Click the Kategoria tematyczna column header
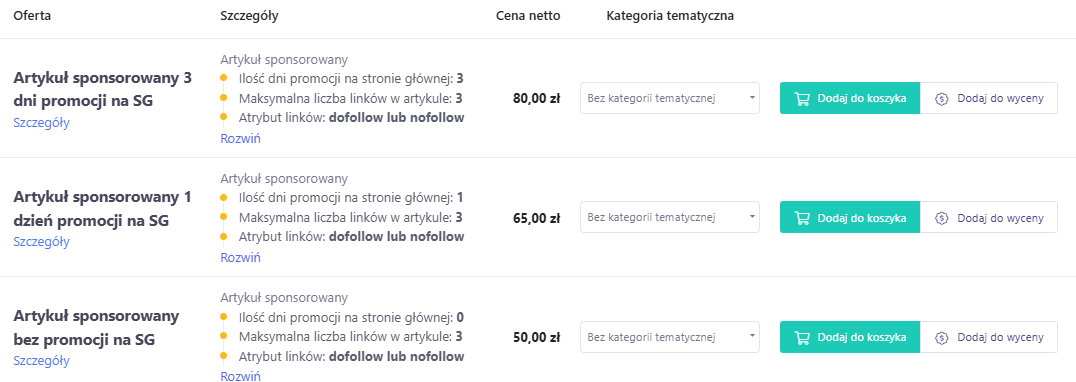Image resolution: width=1076 pixels, height=382 pixels. click(670, 16)
